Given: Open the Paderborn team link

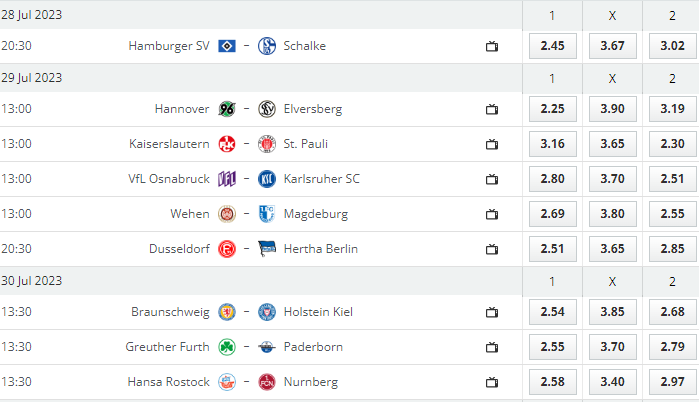Looking at the screenshot, I should coord(313,347).
